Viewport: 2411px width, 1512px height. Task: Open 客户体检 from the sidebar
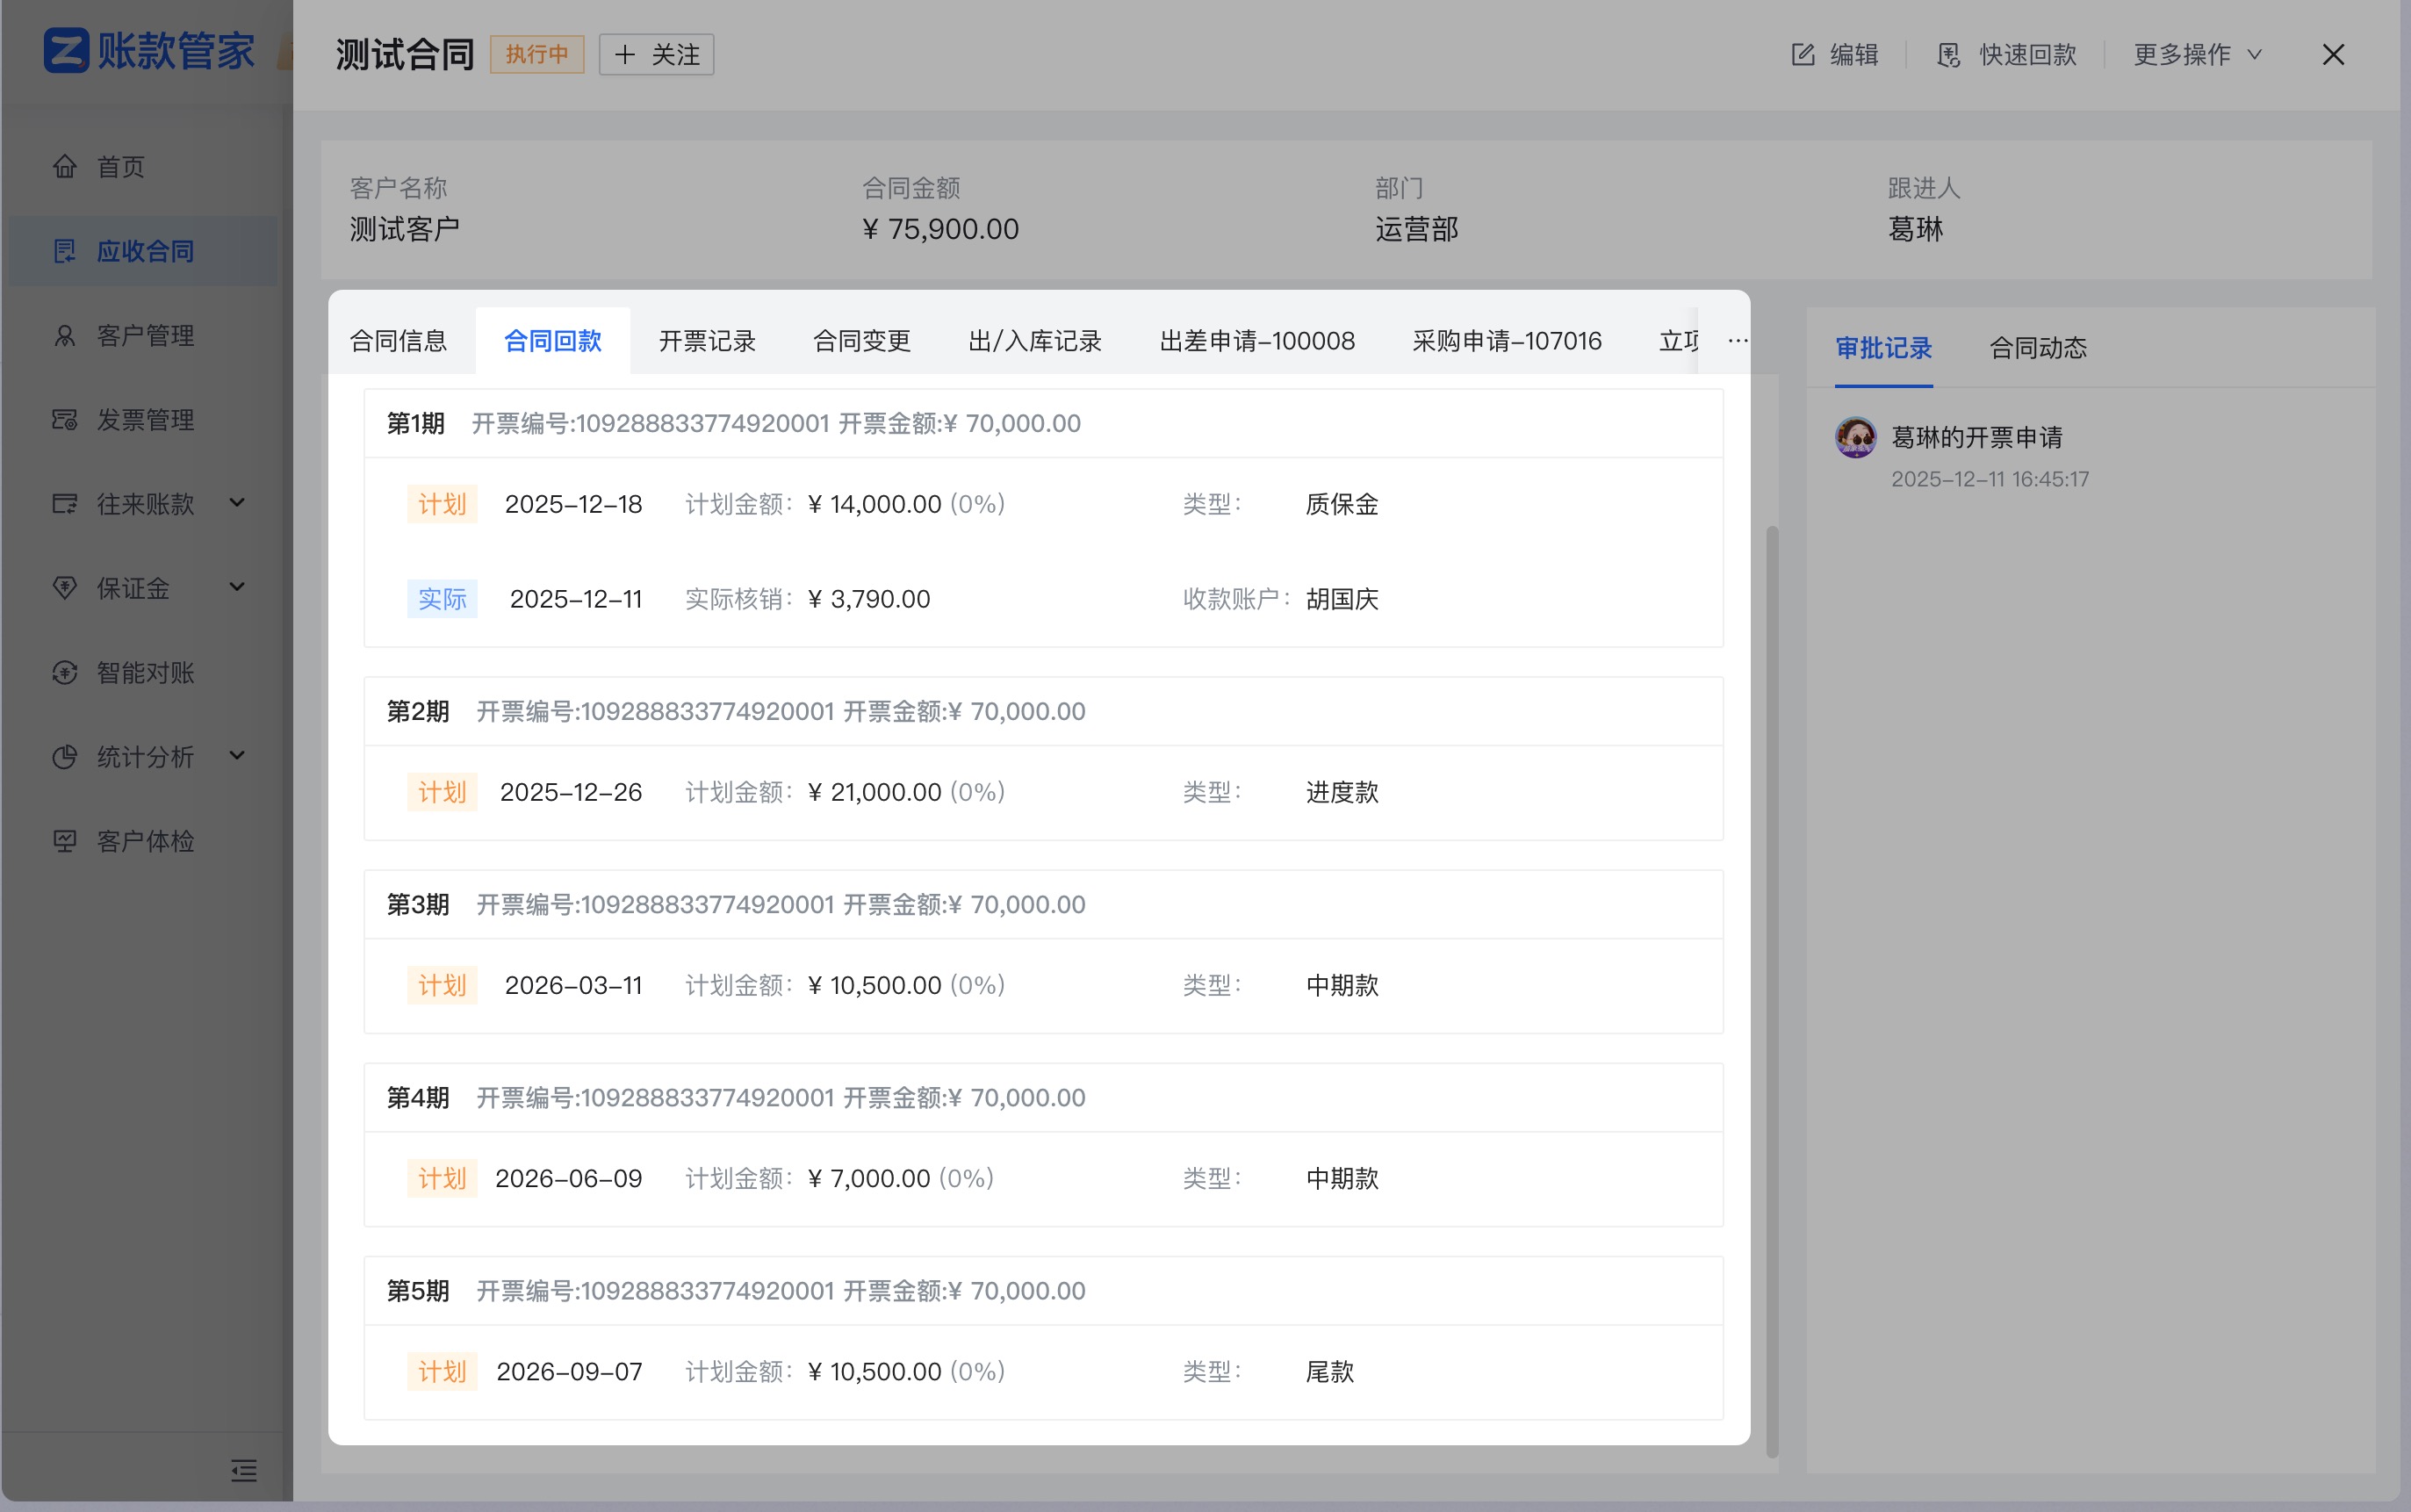pos(145,840)
